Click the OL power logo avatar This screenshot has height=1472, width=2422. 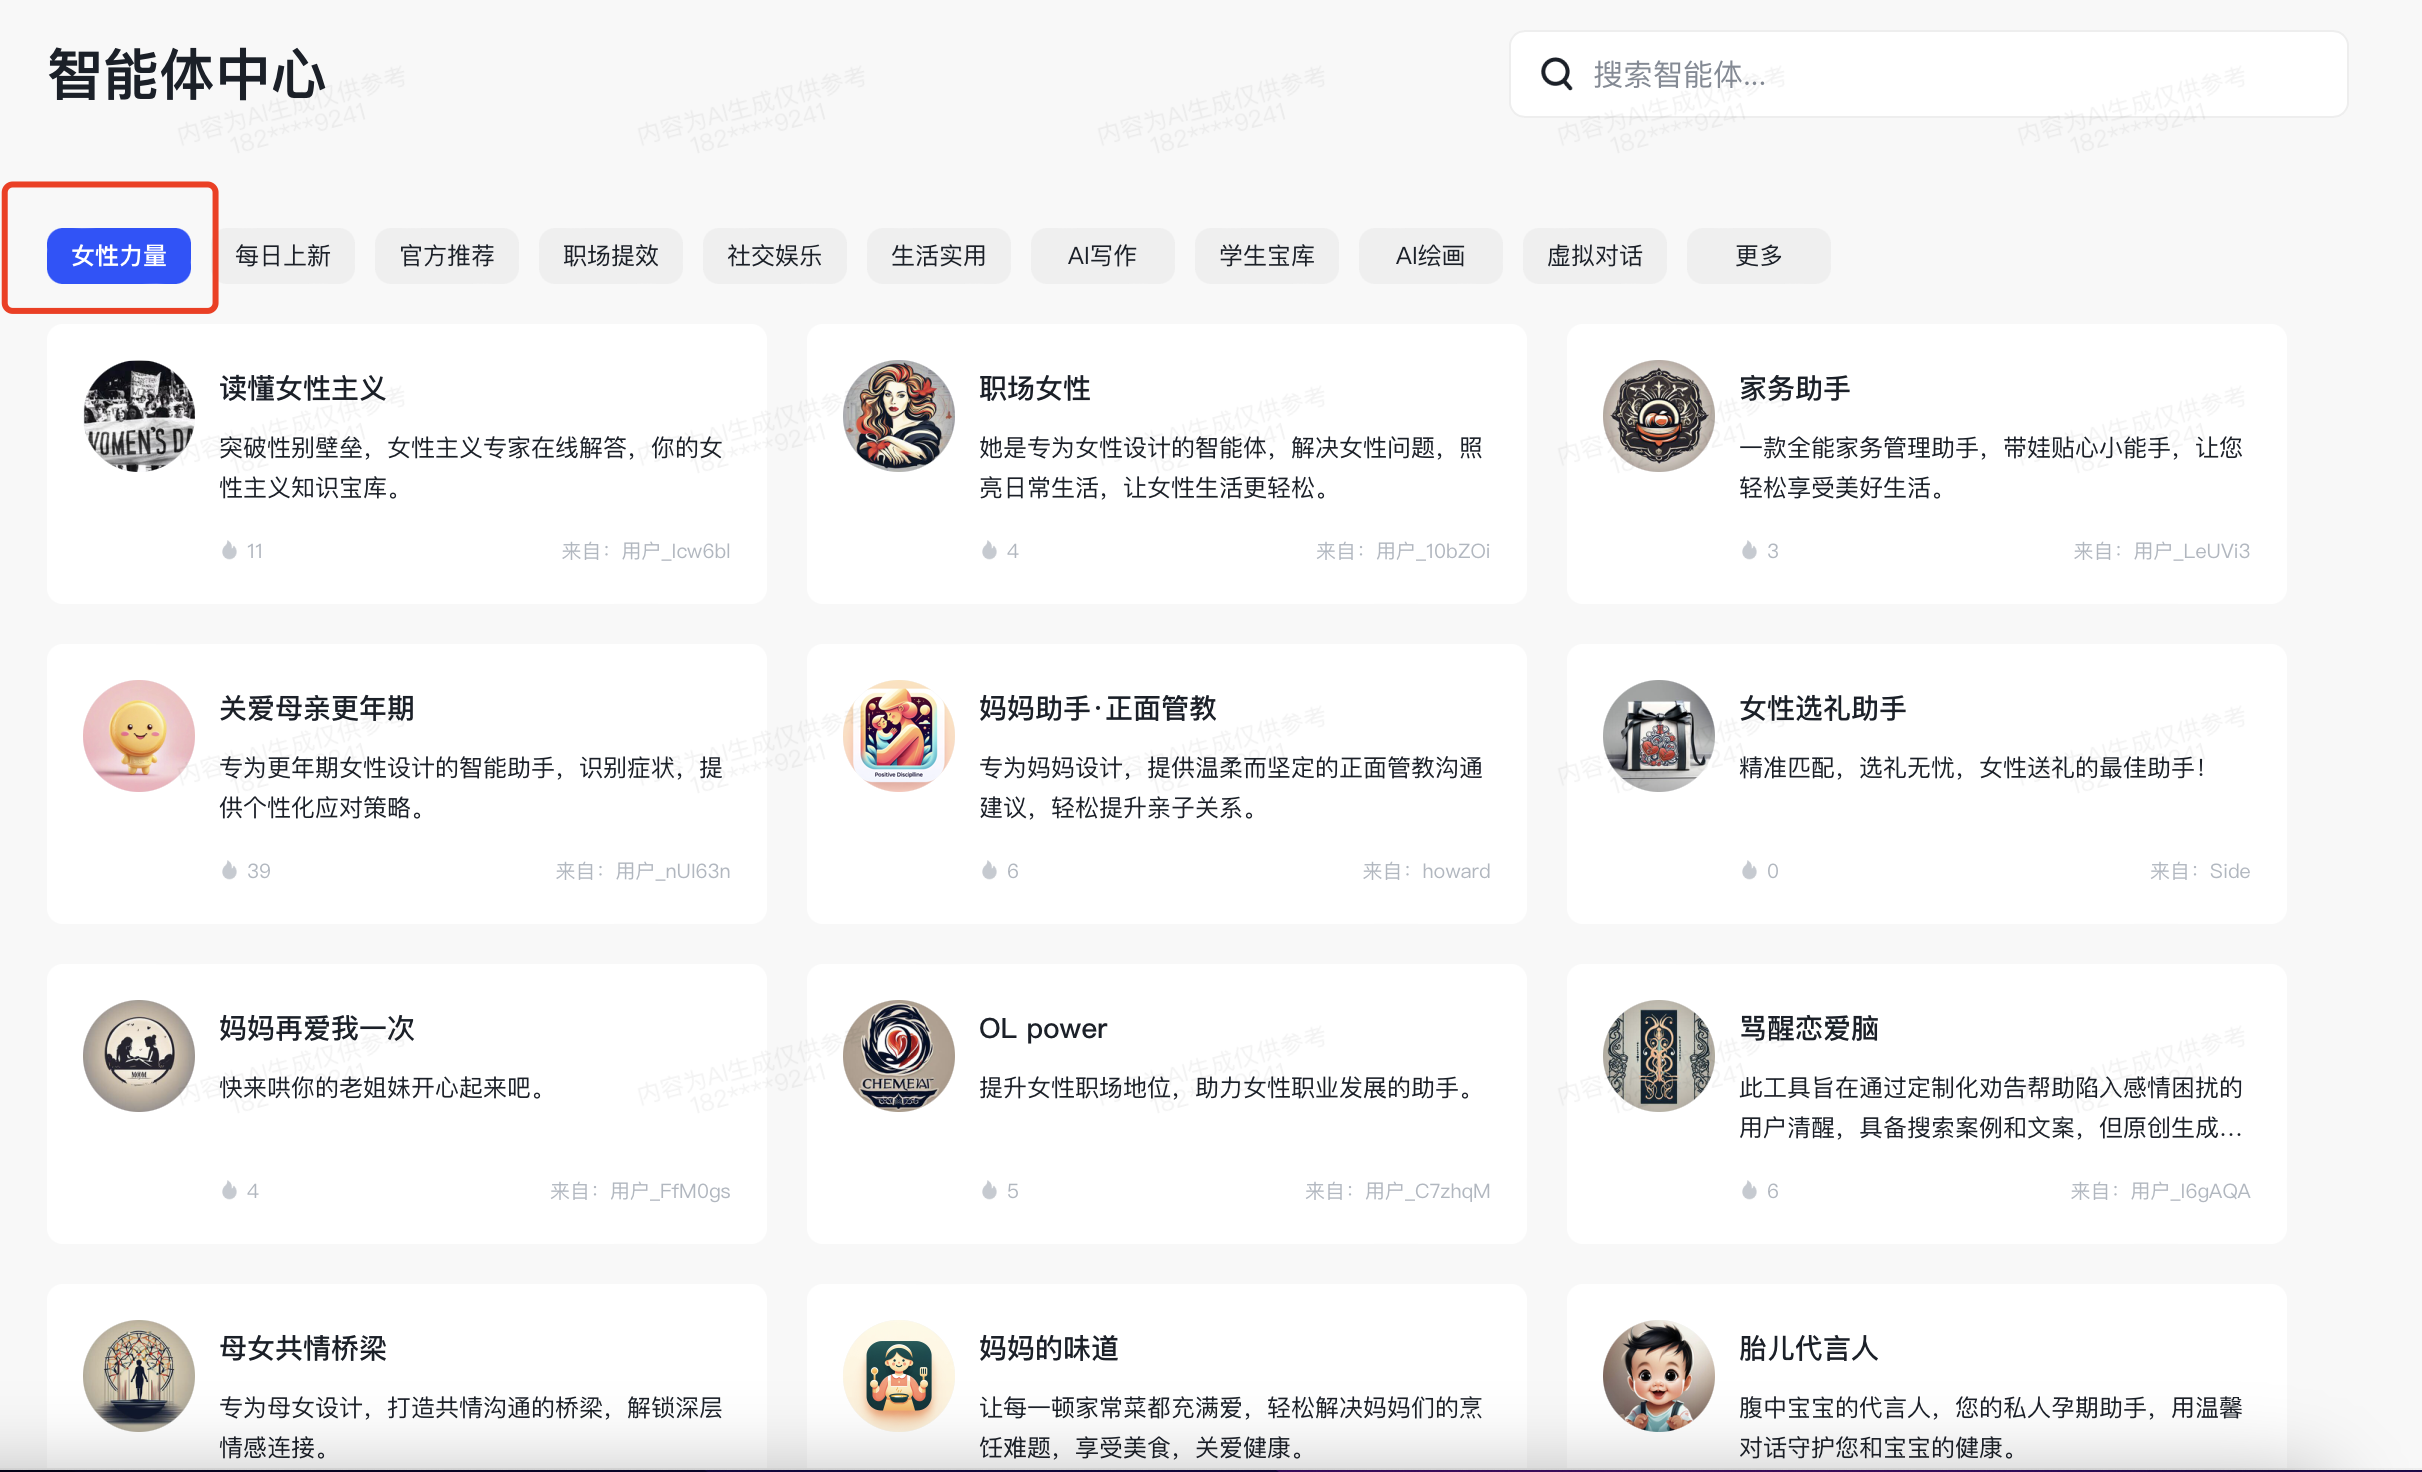click(x=898, y=1056)
